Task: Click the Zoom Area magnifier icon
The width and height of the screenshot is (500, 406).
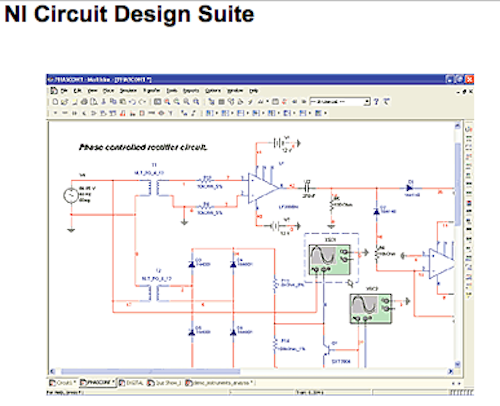Action: click(186, 102)
